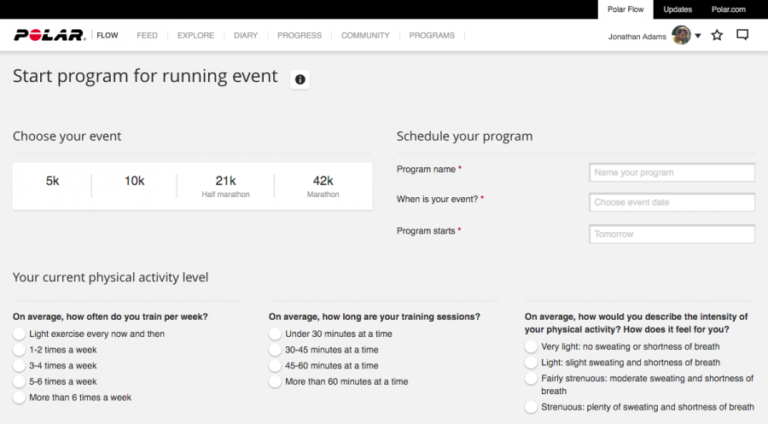Pick the 42k Marathon event
Viewport: 768px width, 424px height.
click(322, 185)
